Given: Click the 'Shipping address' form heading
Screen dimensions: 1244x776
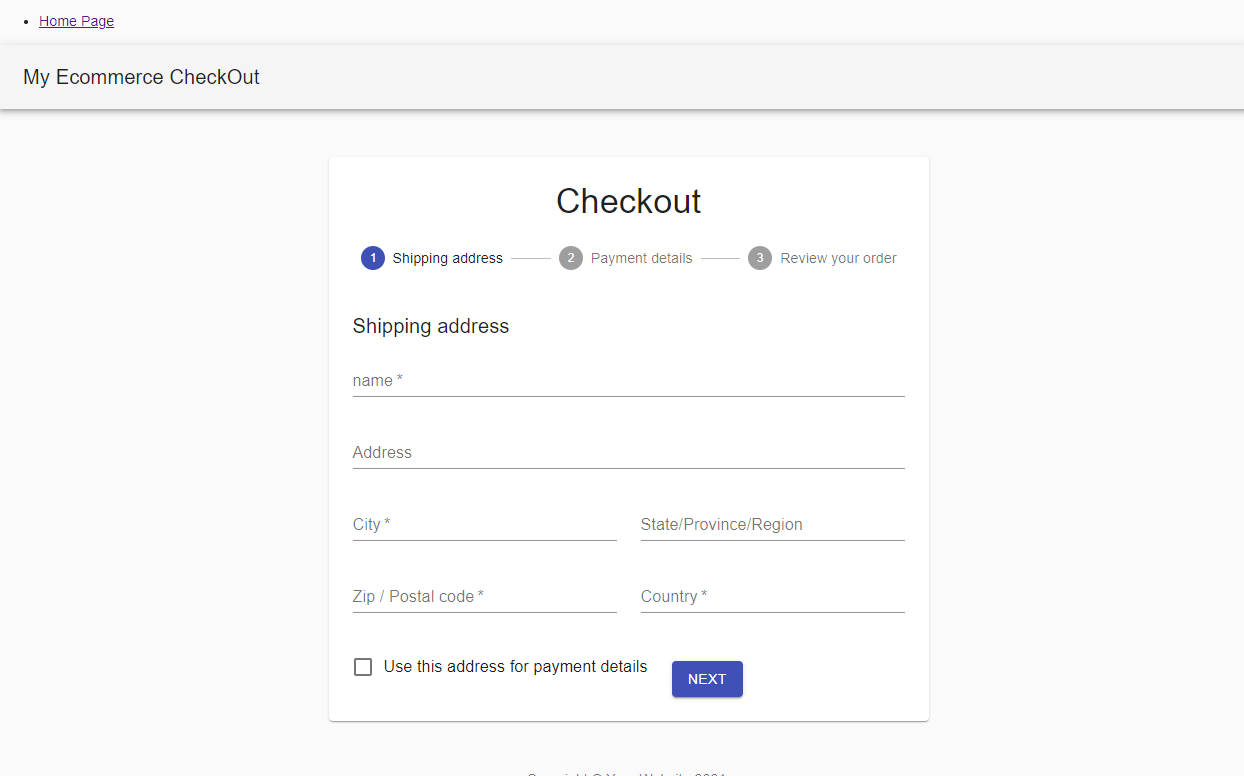Looking at the screenshot, I should point(430,326).
